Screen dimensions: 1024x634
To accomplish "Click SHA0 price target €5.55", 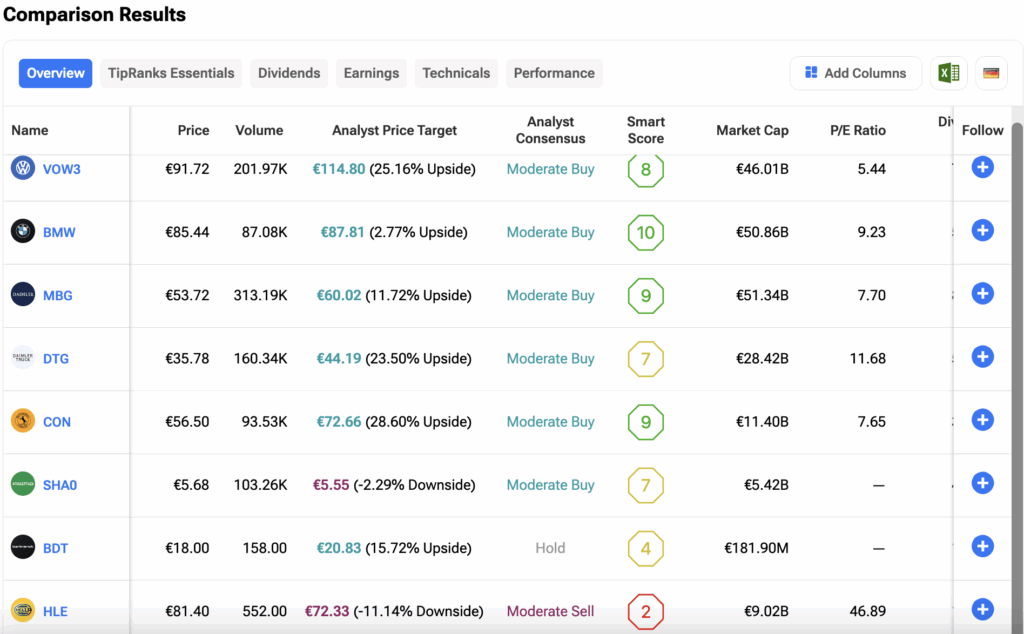I will pos(331,485).
